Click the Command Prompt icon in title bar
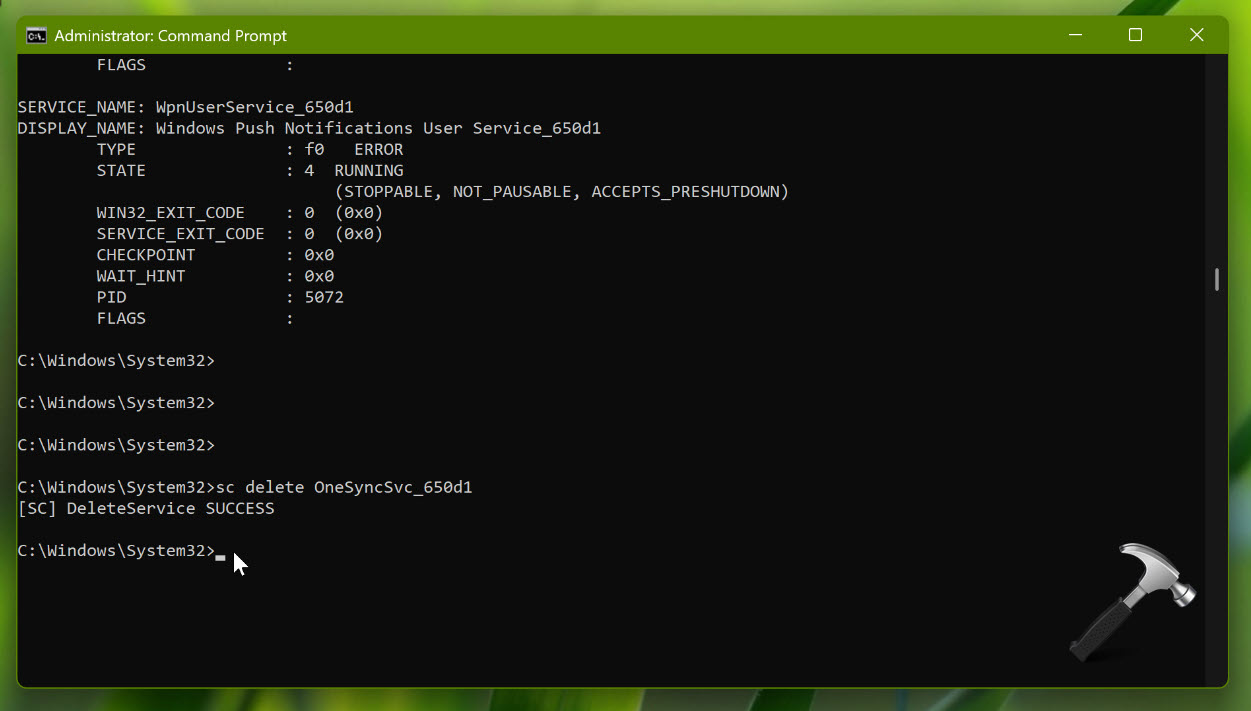 pyautogui.click(x=36, y=36)
